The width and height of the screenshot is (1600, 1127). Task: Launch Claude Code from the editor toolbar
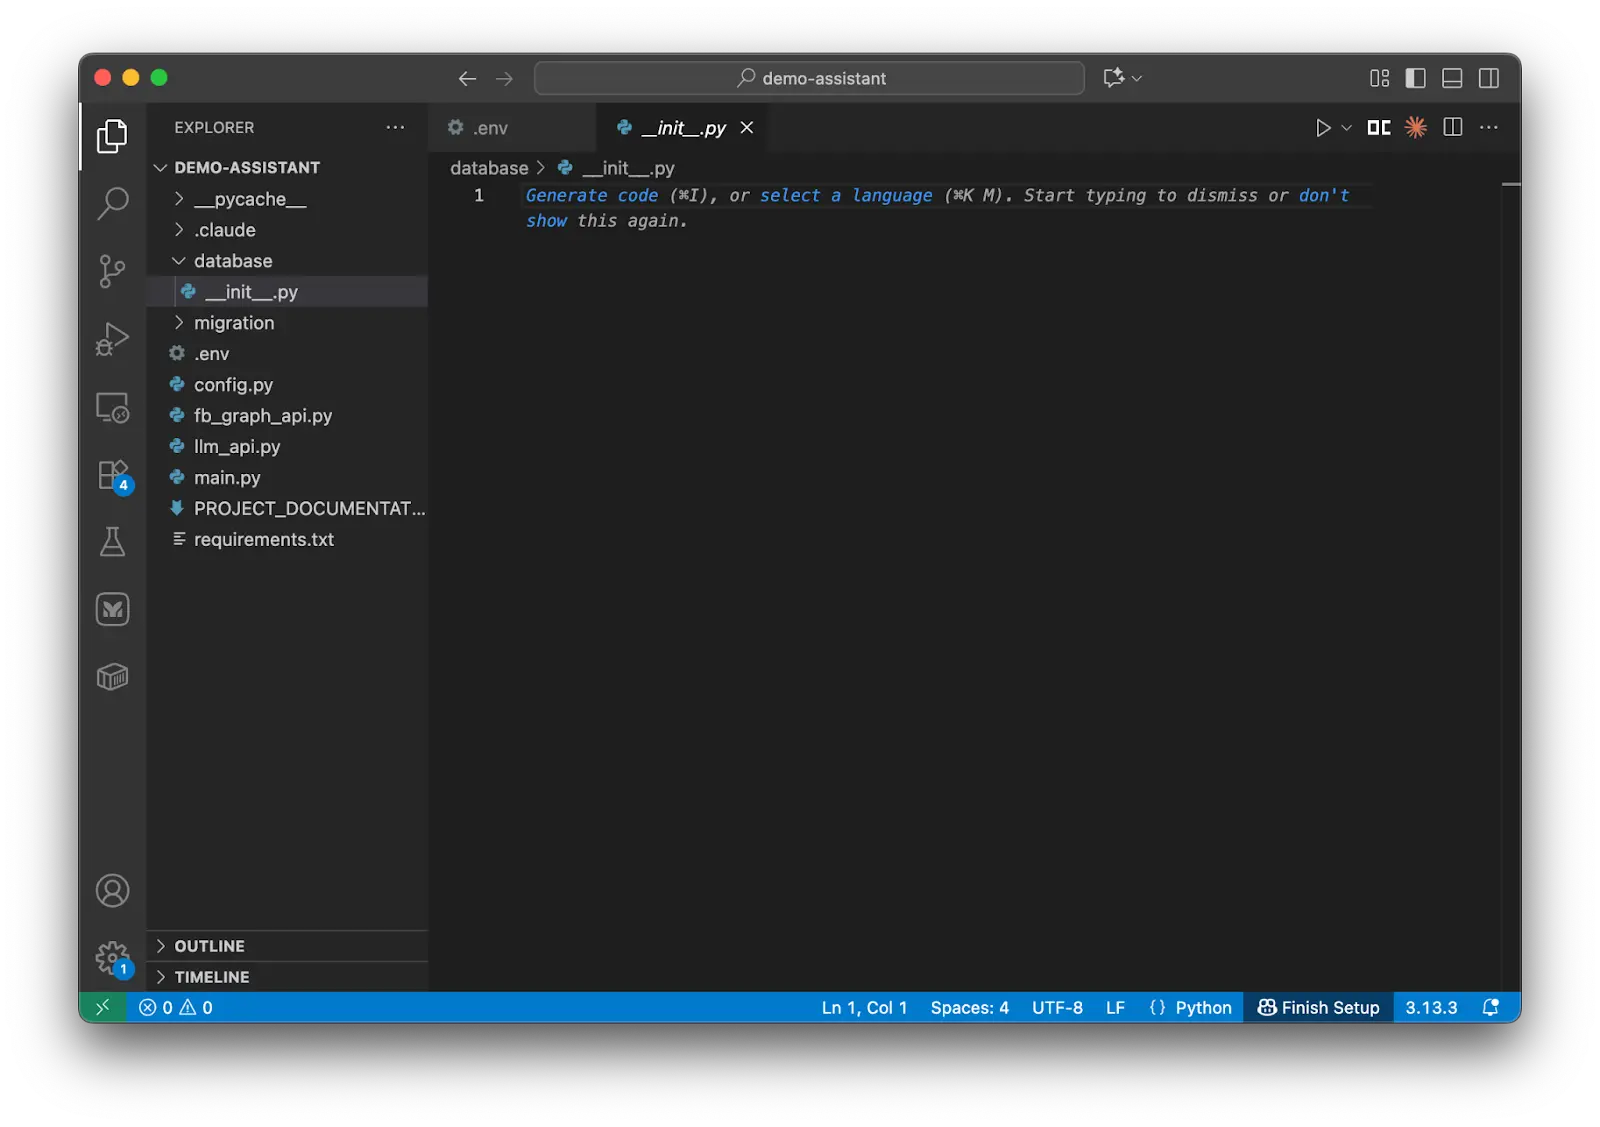click(x=1415, y=127)
